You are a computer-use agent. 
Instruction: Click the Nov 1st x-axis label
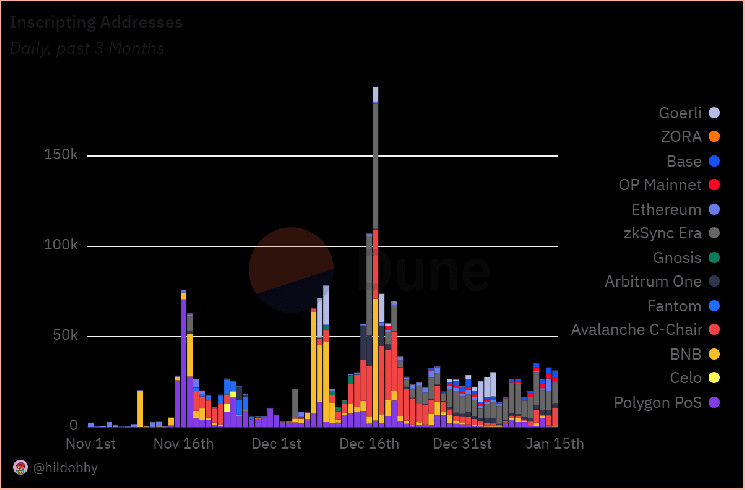(90, 443)
